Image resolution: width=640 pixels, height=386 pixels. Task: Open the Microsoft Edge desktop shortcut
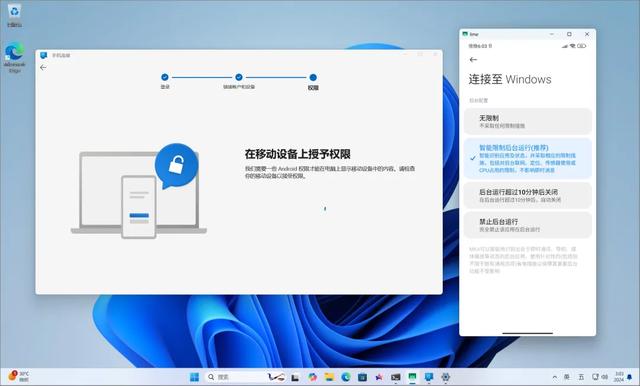(14, 57)
